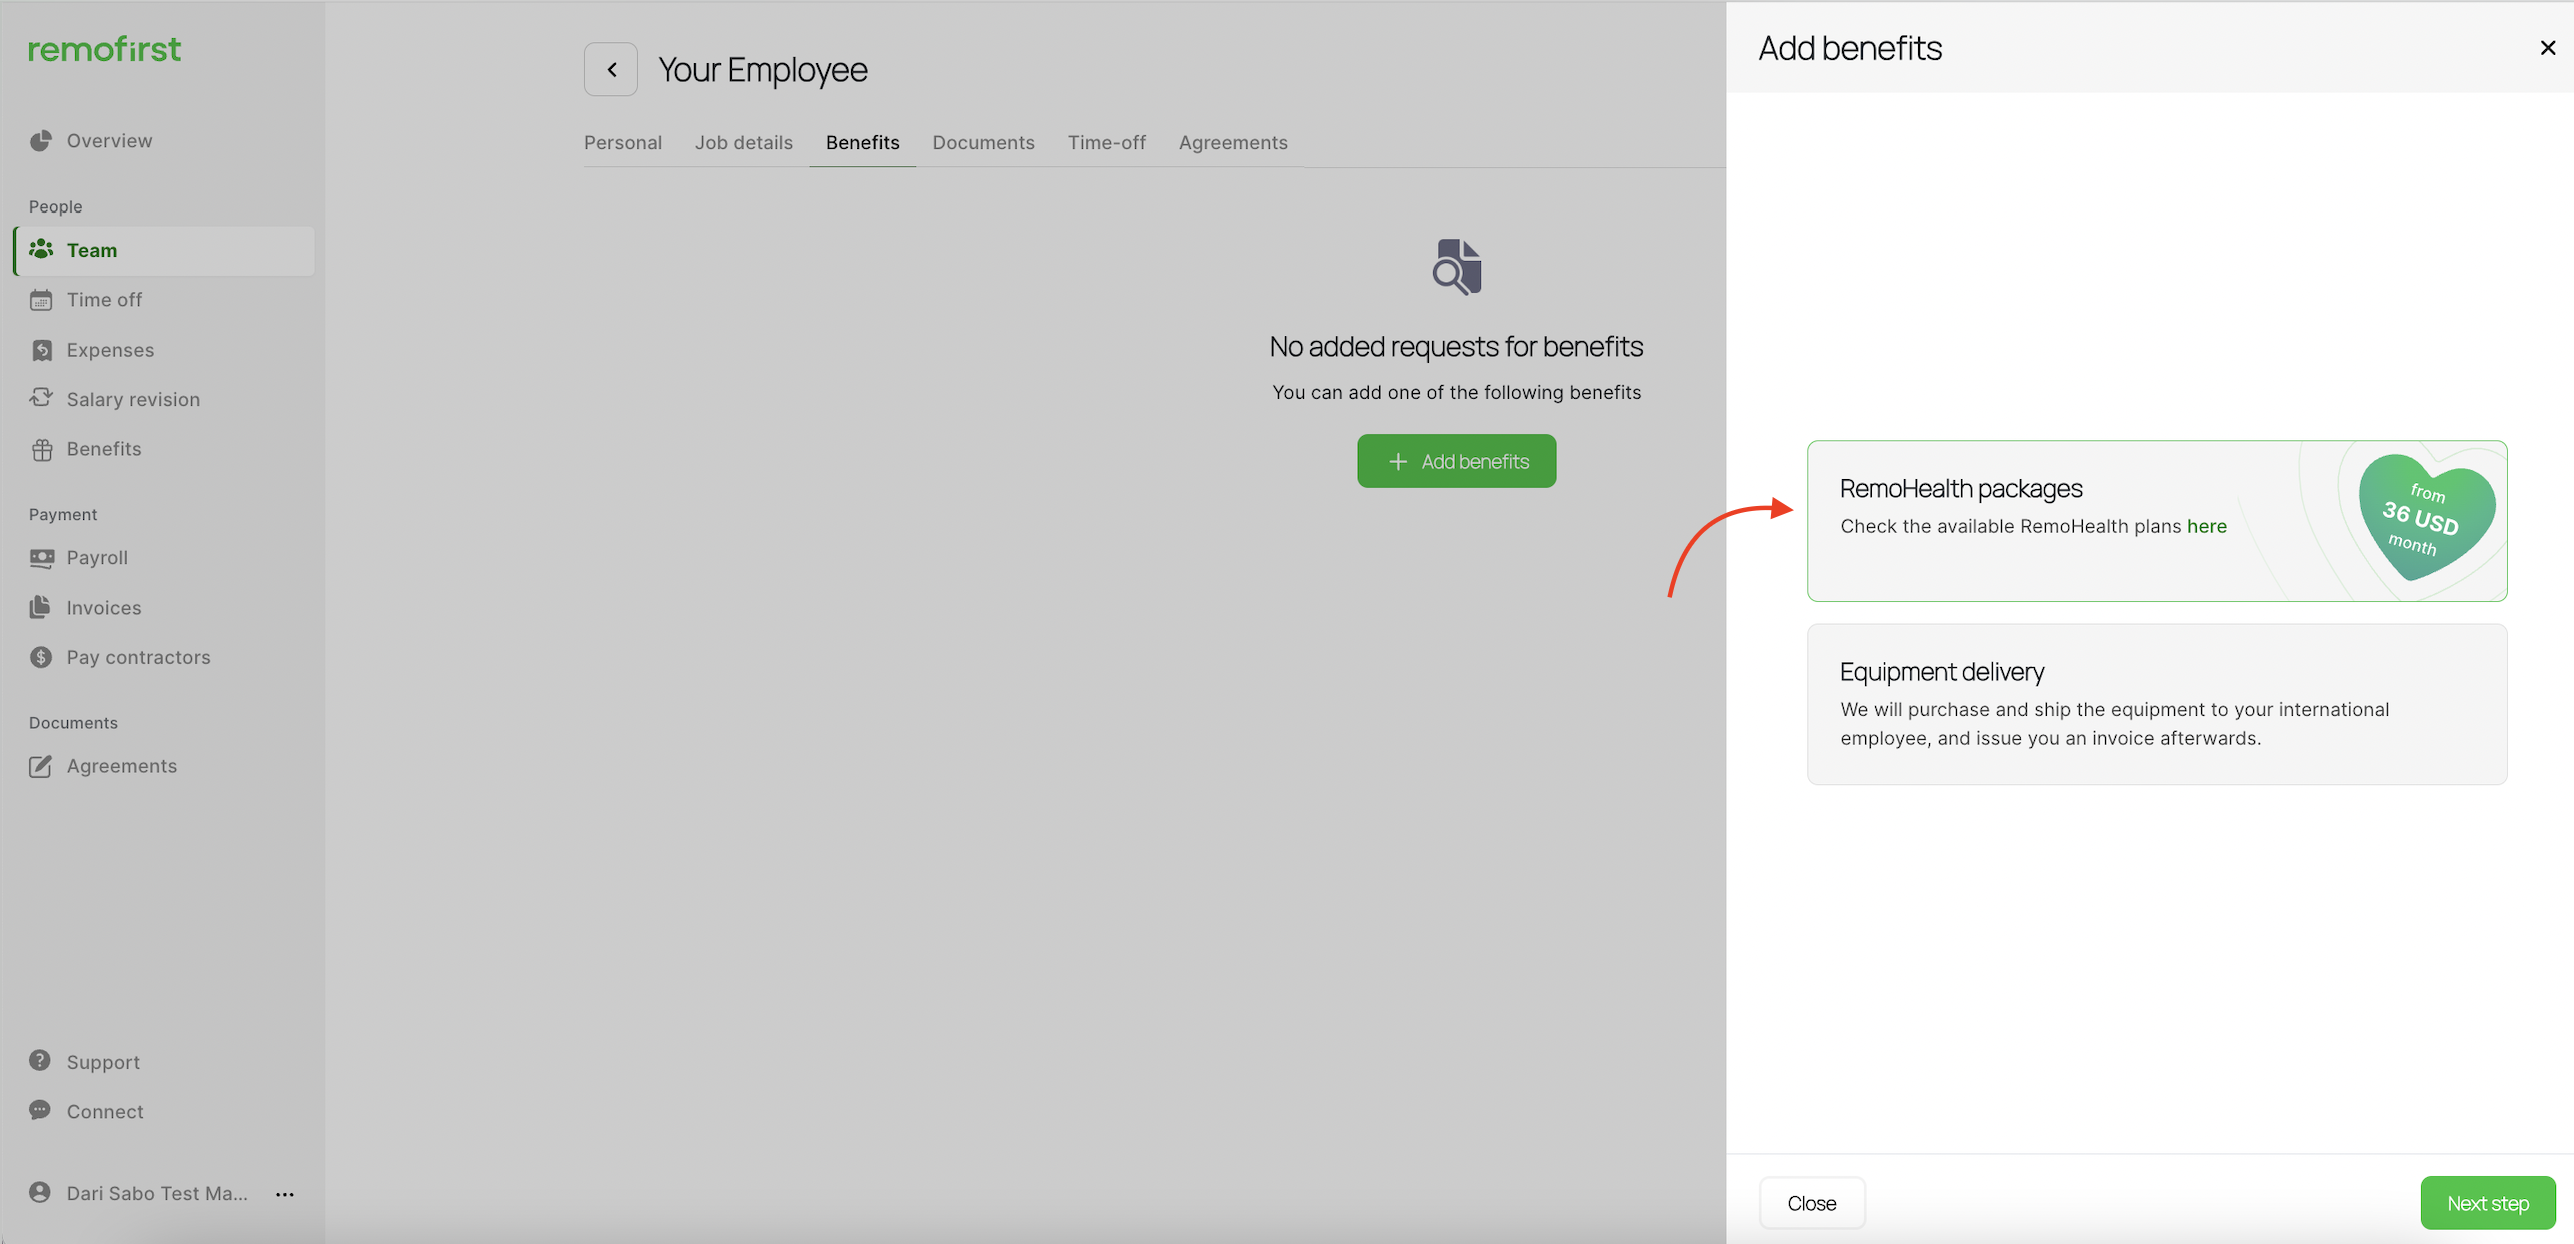Screen dimensions: 2574x1244
Task: Click the Agreements pencil icon in sidebar
Action: coord(41,766)
